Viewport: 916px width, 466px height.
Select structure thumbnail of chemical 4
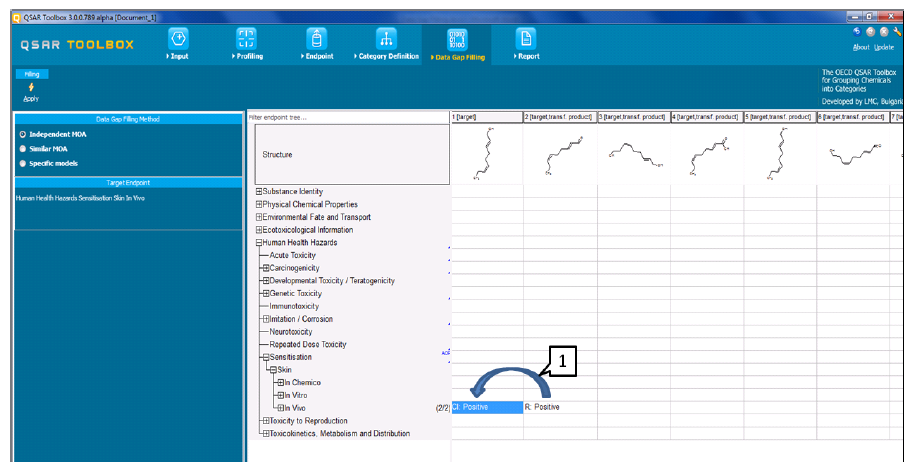[x=707, y=154]
